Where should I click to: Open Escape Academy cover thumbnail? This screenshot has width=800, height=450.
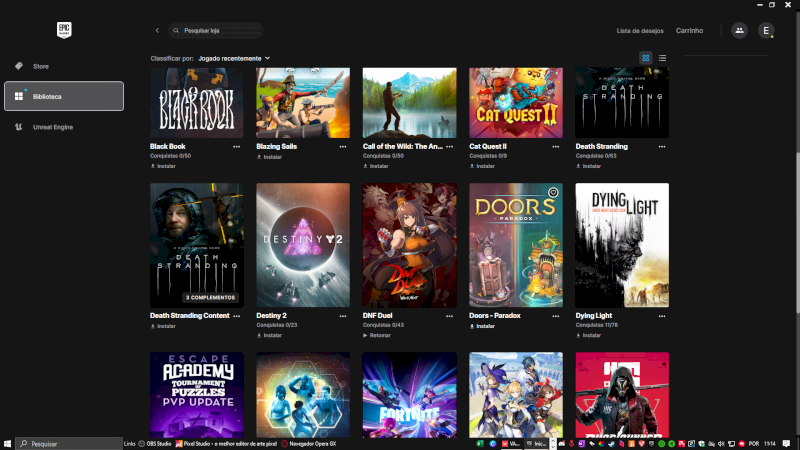(x=197, y=395)
